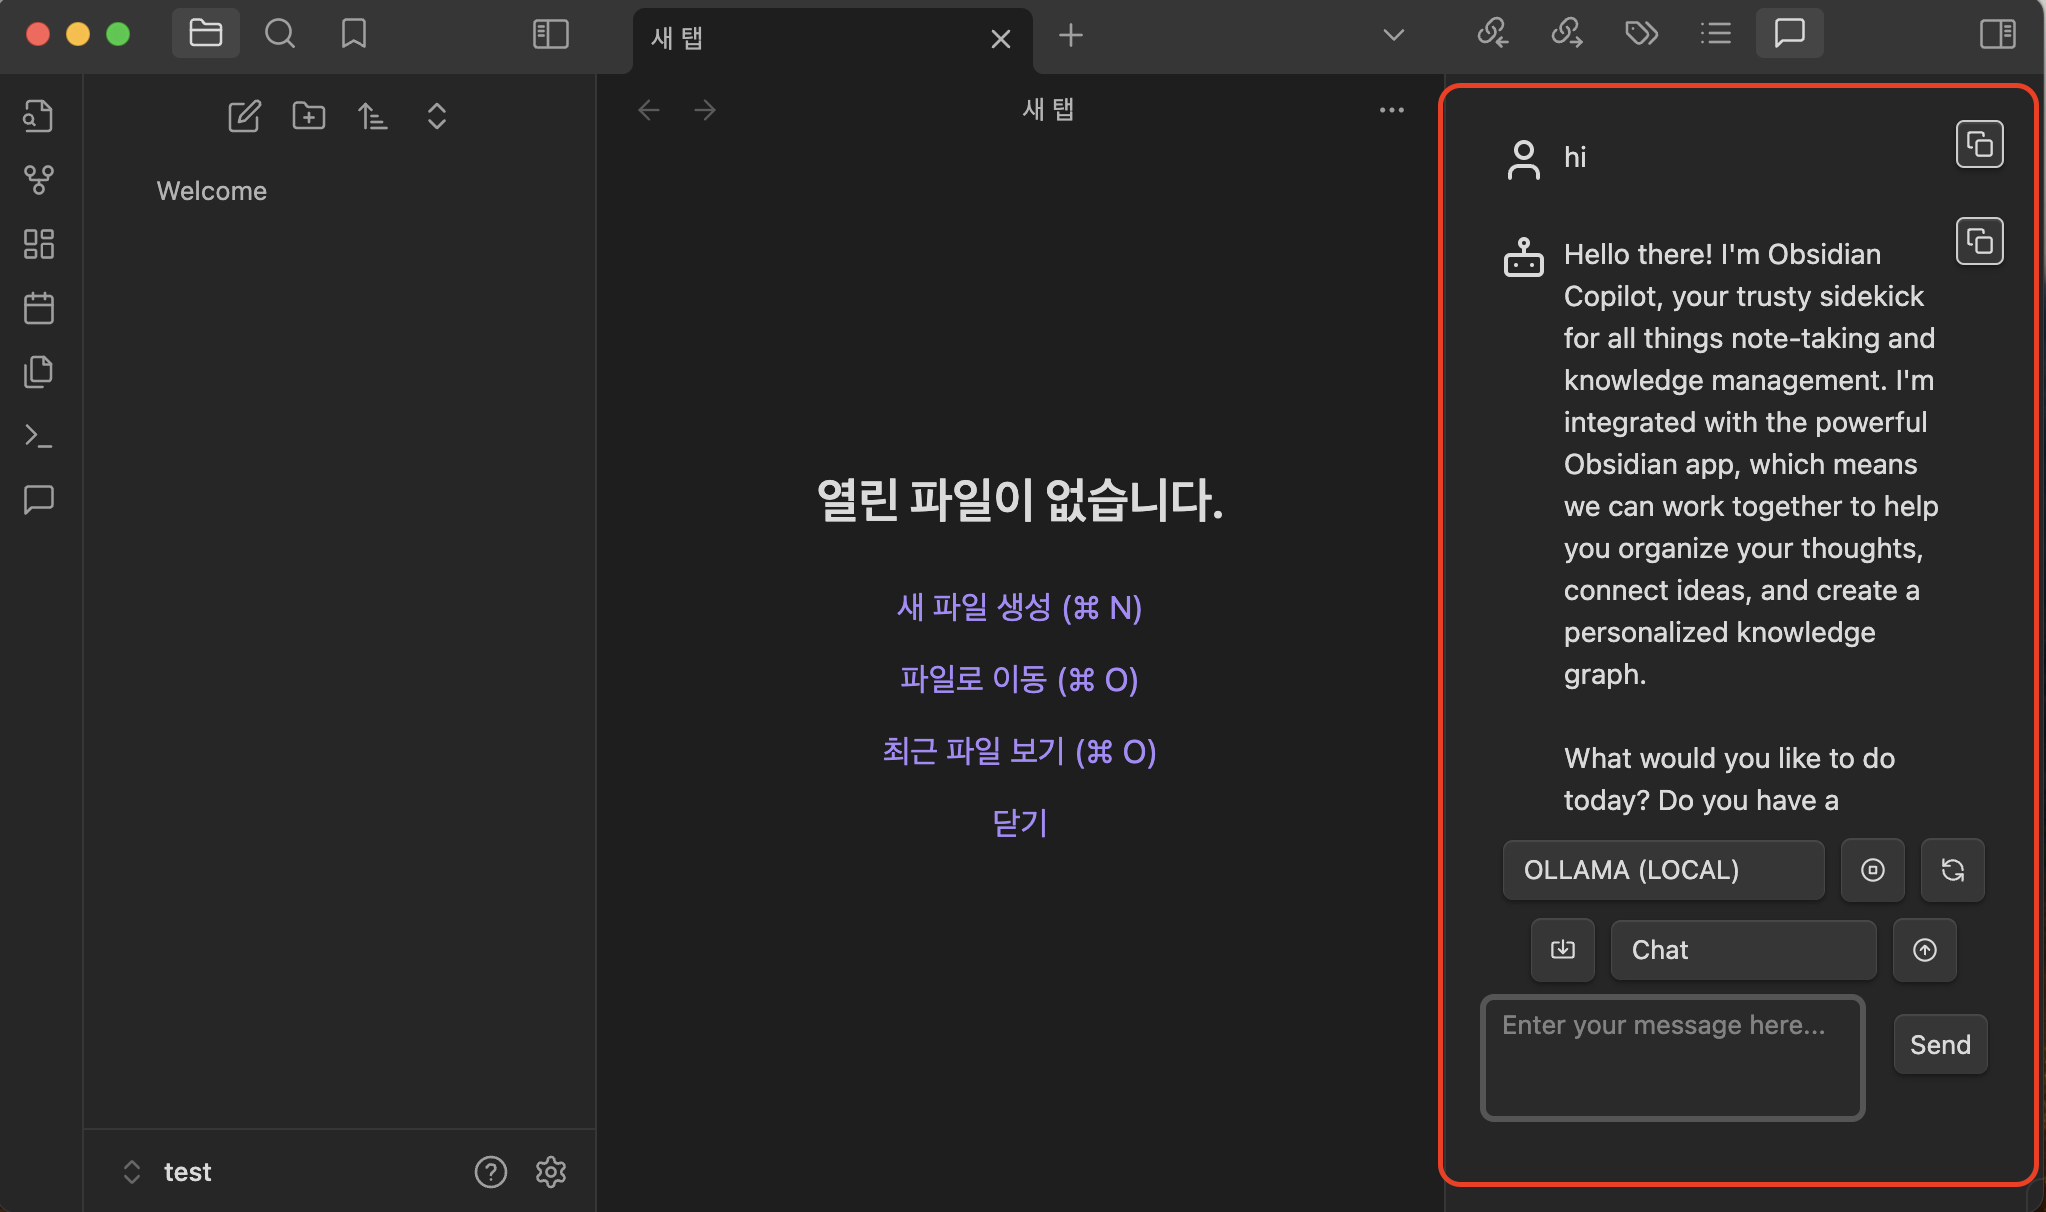
Task: Switch to the tags panel tab
Action: [x=1641, y=34]
